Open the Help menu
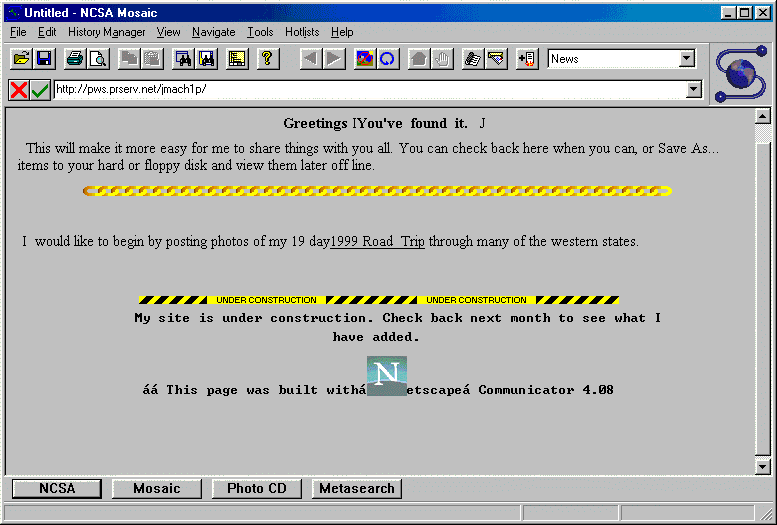777x525 pixels. click(342, 32)
